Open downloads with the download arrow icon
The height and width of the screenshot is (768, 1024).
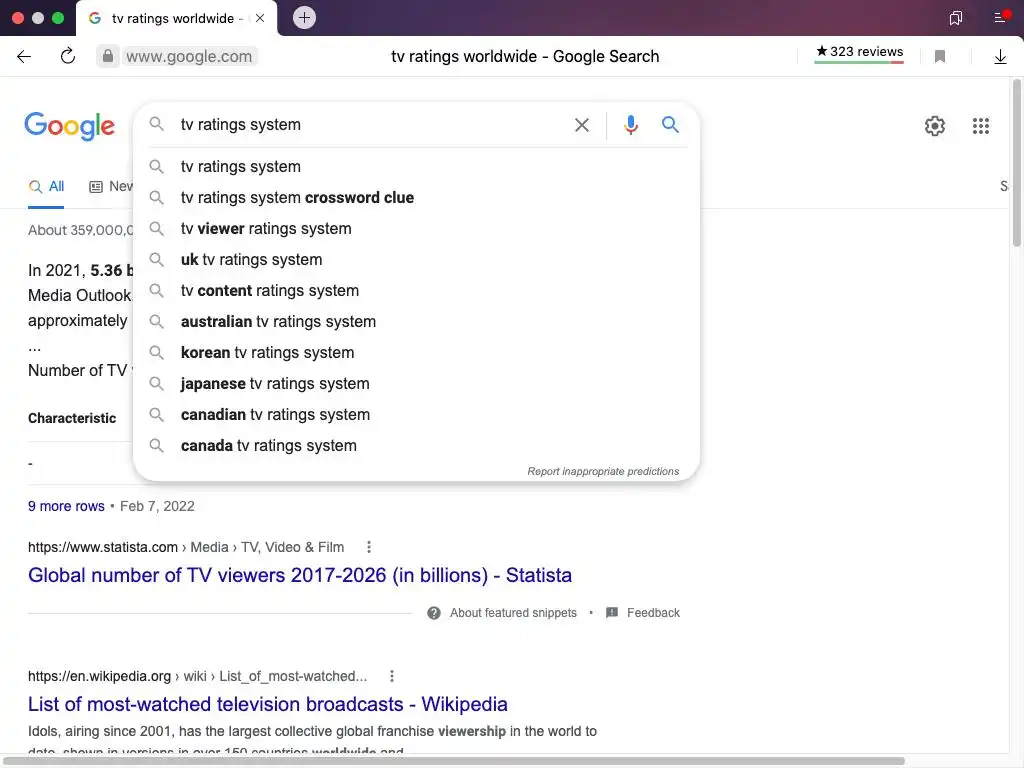1000,57
